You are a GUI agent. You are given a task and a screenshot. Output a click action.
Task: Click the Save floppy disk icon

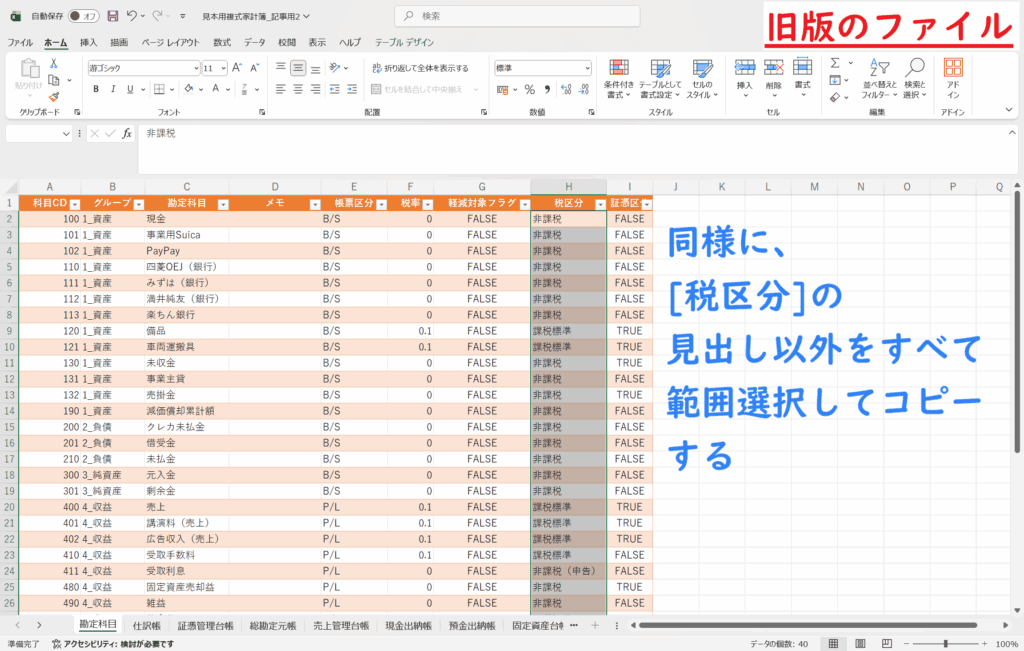(x=112, y=16)
